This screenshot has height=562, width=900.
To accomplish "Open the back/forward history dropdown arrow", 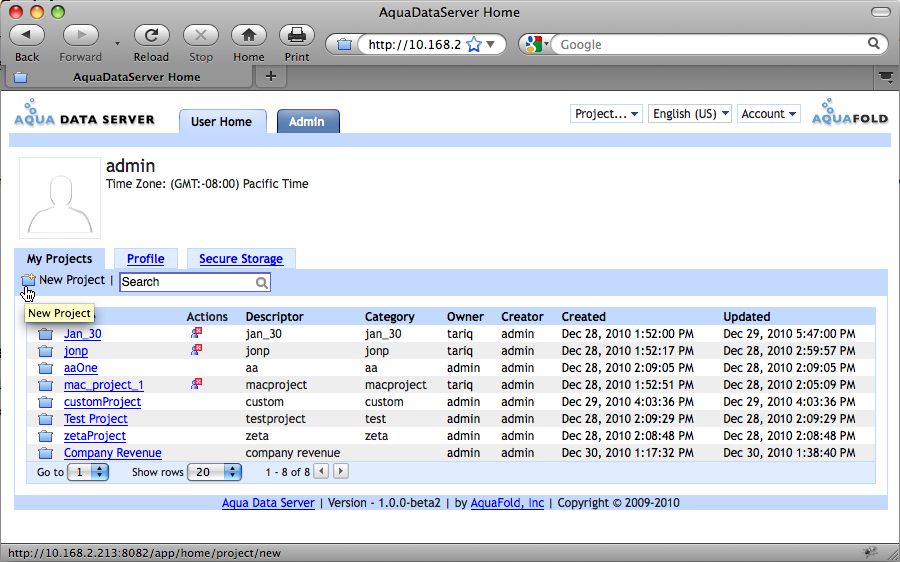I will pyautogui.click(x=117, y=44).
